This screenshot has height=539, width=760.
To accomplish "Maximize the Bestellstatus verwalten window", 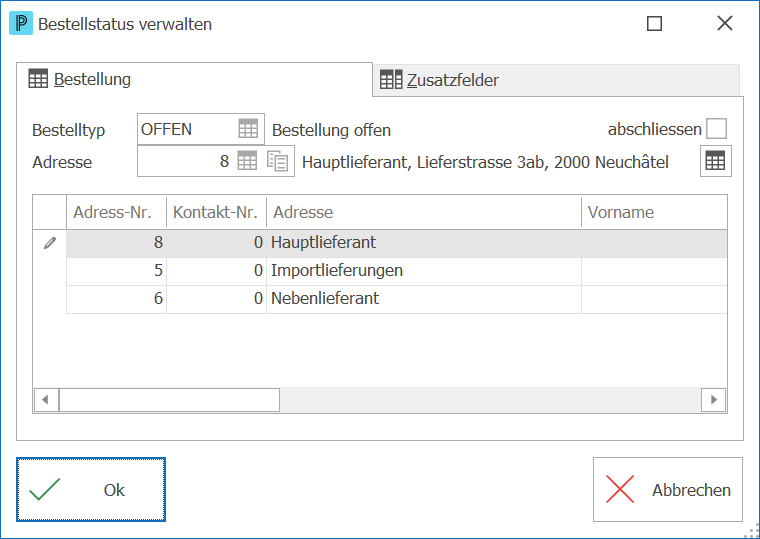I will click(x=654, y=23).
